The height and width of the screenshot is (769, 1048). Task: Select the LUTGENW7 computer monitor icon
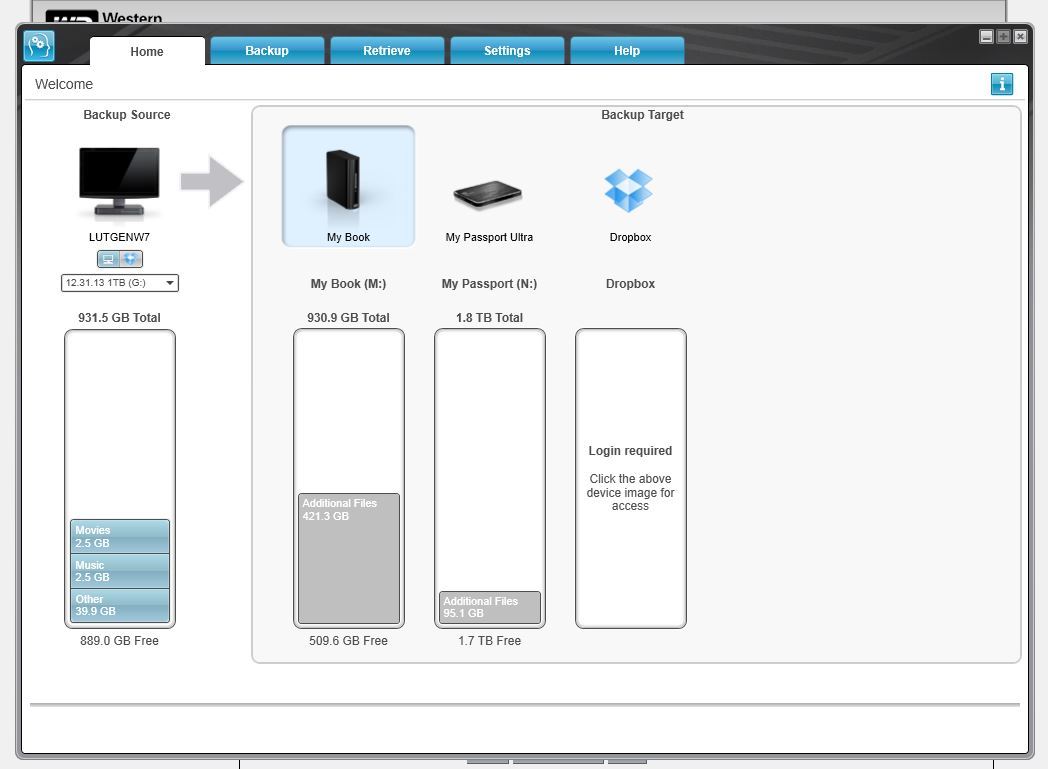(x=120, y=183)
